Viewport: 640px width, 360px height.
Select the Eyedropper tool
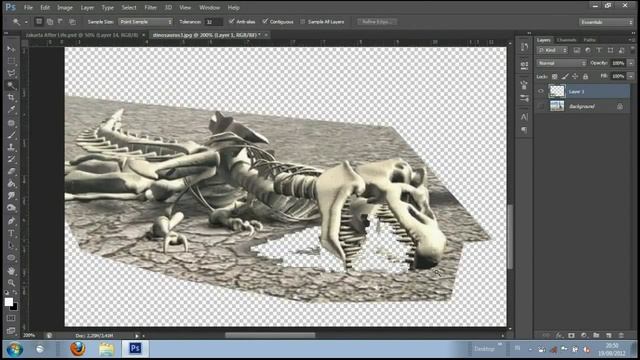(x=11, y=110)
